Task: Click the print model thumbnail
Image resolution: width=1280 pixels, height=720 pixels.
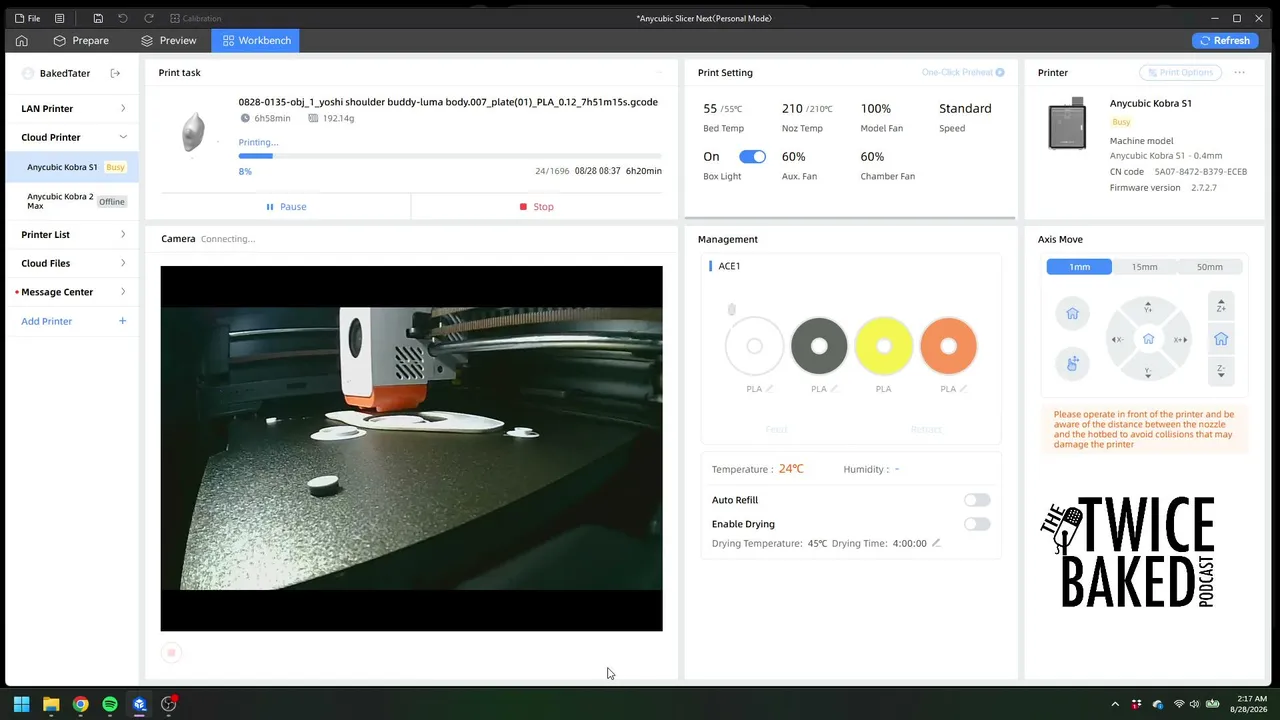Action: 194,132
